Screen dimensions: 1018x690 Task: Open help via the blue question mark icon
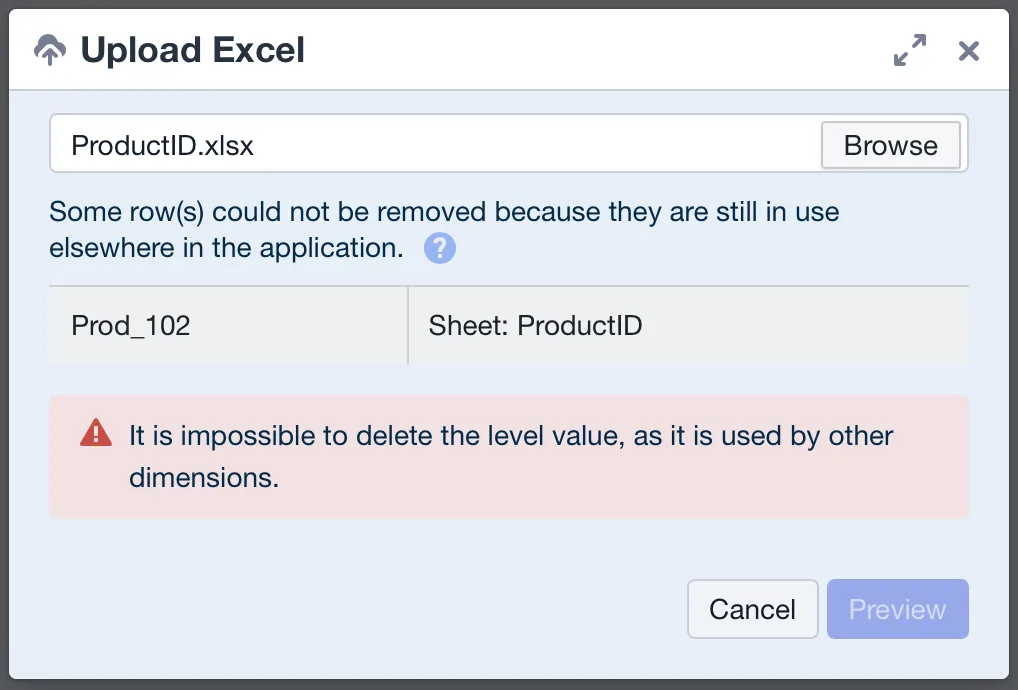[440, 248]
